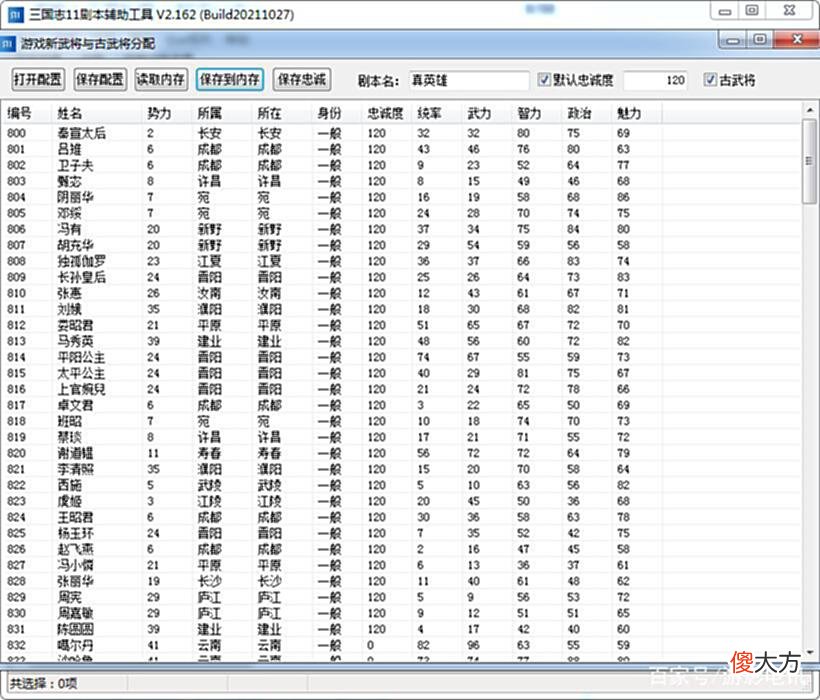This screenshot has width=820, height=700.
Task: Click the icon of the 游戏新武将与古武将分配 window
Action: pos(8,43)
